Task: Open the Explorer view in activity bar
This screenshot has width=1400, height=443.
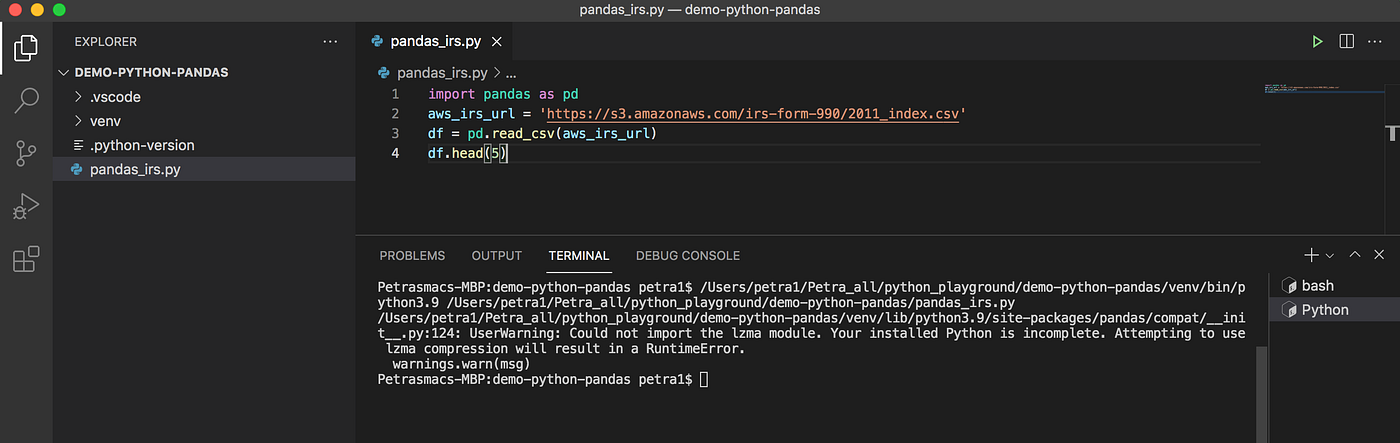Action: (26, 46)
